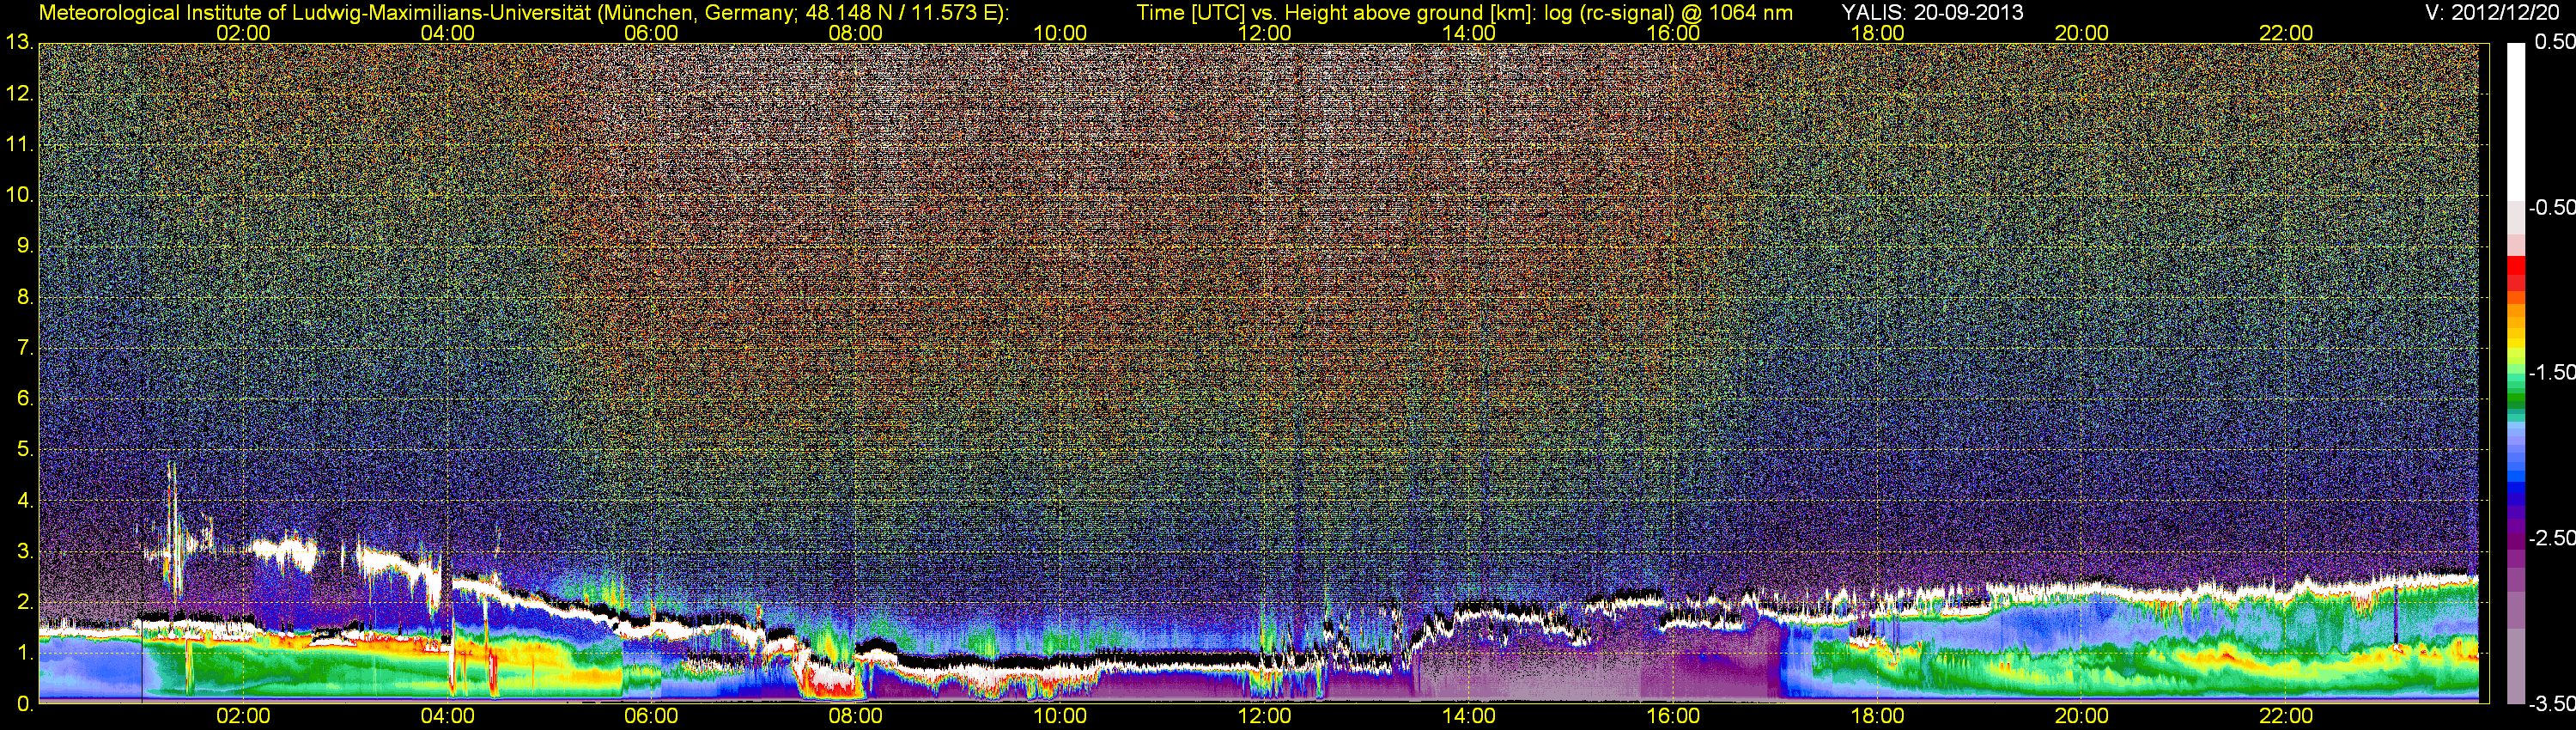Click the height axis label 2.
This screenshot has width=2576, height=730.
24,602
